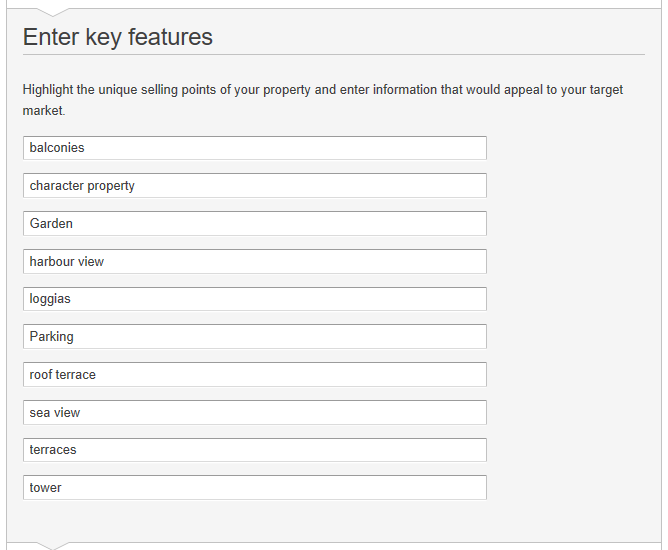Viewport: 668px width, 550px height.
Task: Place cursor in 'roof terrace' field
Action: (x=254, y=375)
